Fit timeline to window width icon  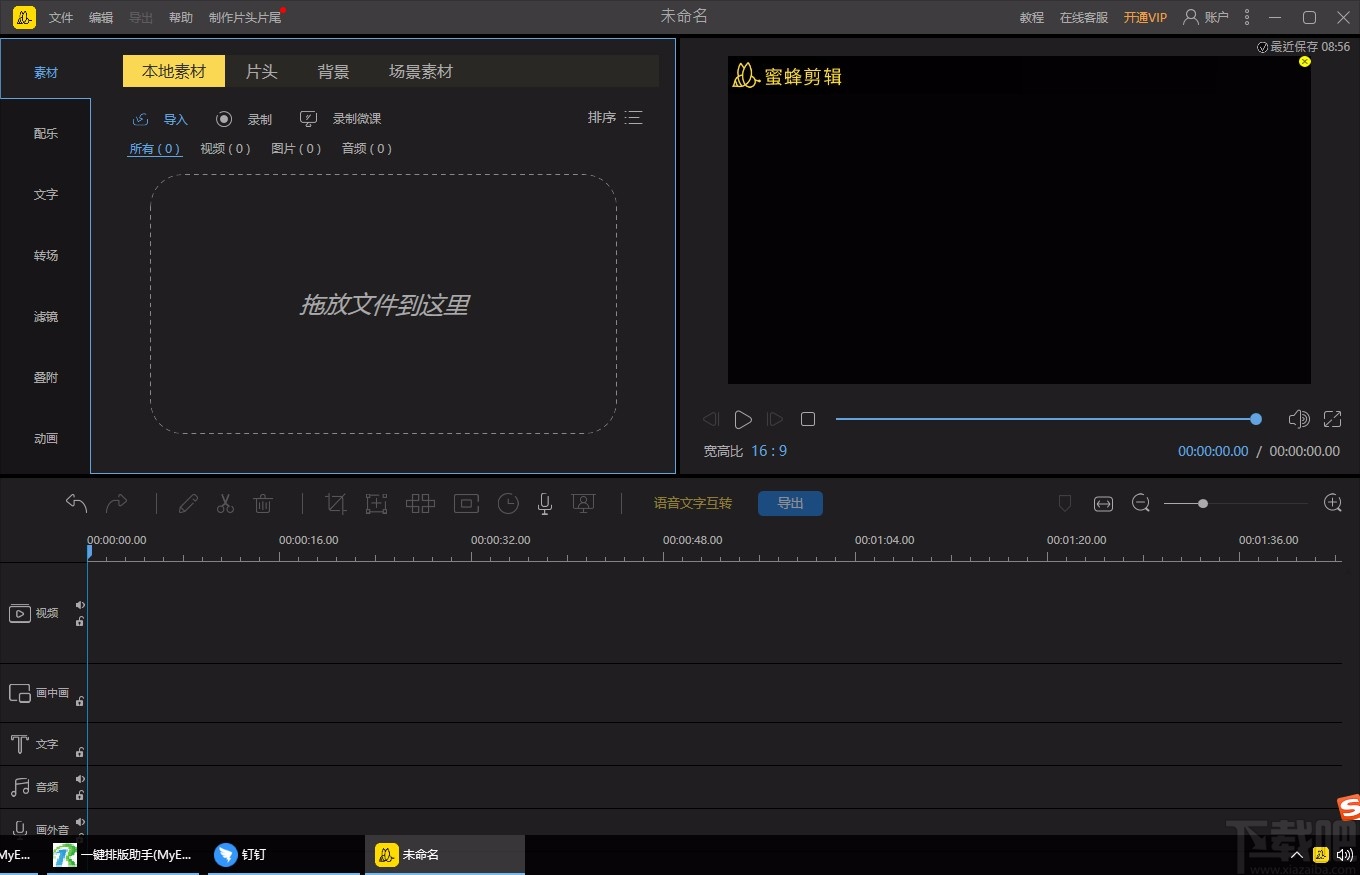click(x=1103, y=504)
